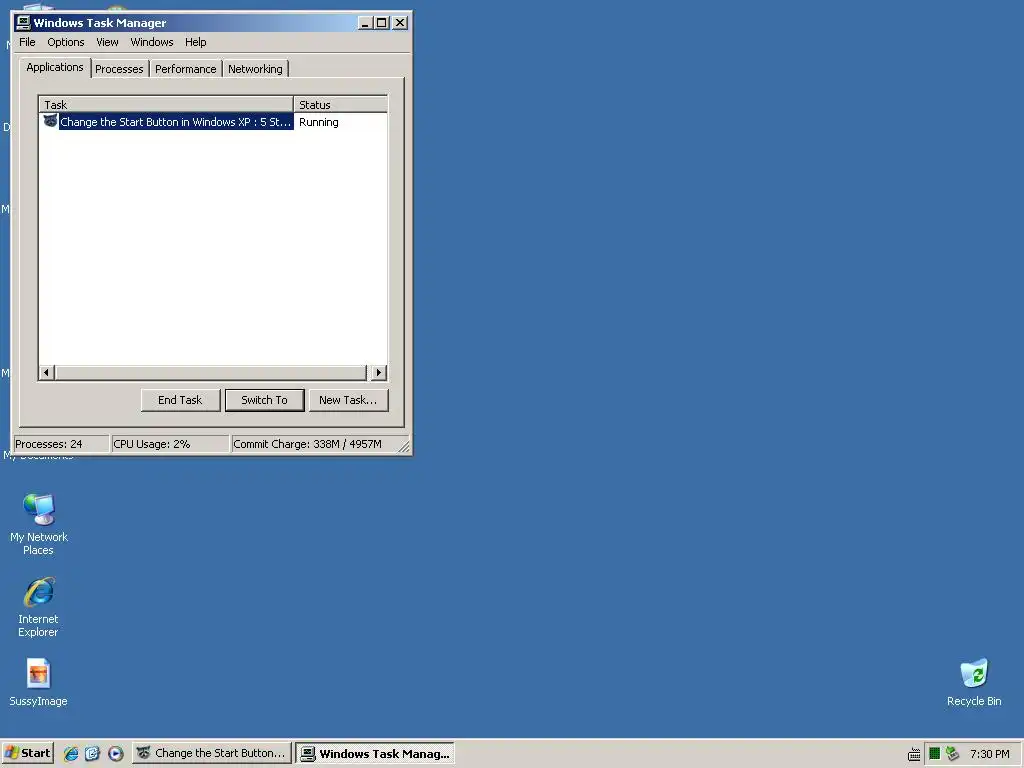Click the Task Manager title bar icon
This screenshot has height=768, width=1024.
[23, 23]
